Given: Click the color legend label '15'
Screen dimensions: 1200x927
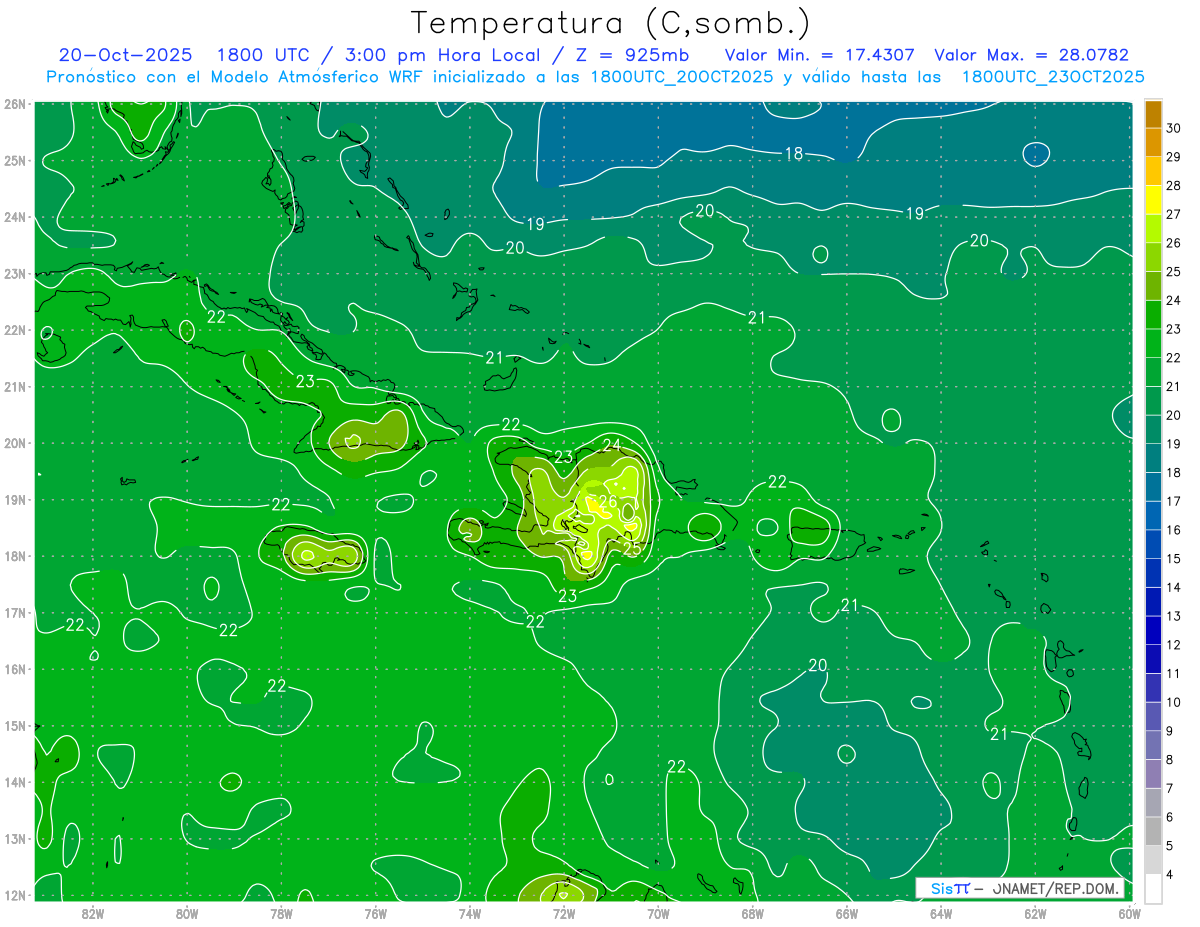Looking at the screenshot, I should tap(1174, 558).
